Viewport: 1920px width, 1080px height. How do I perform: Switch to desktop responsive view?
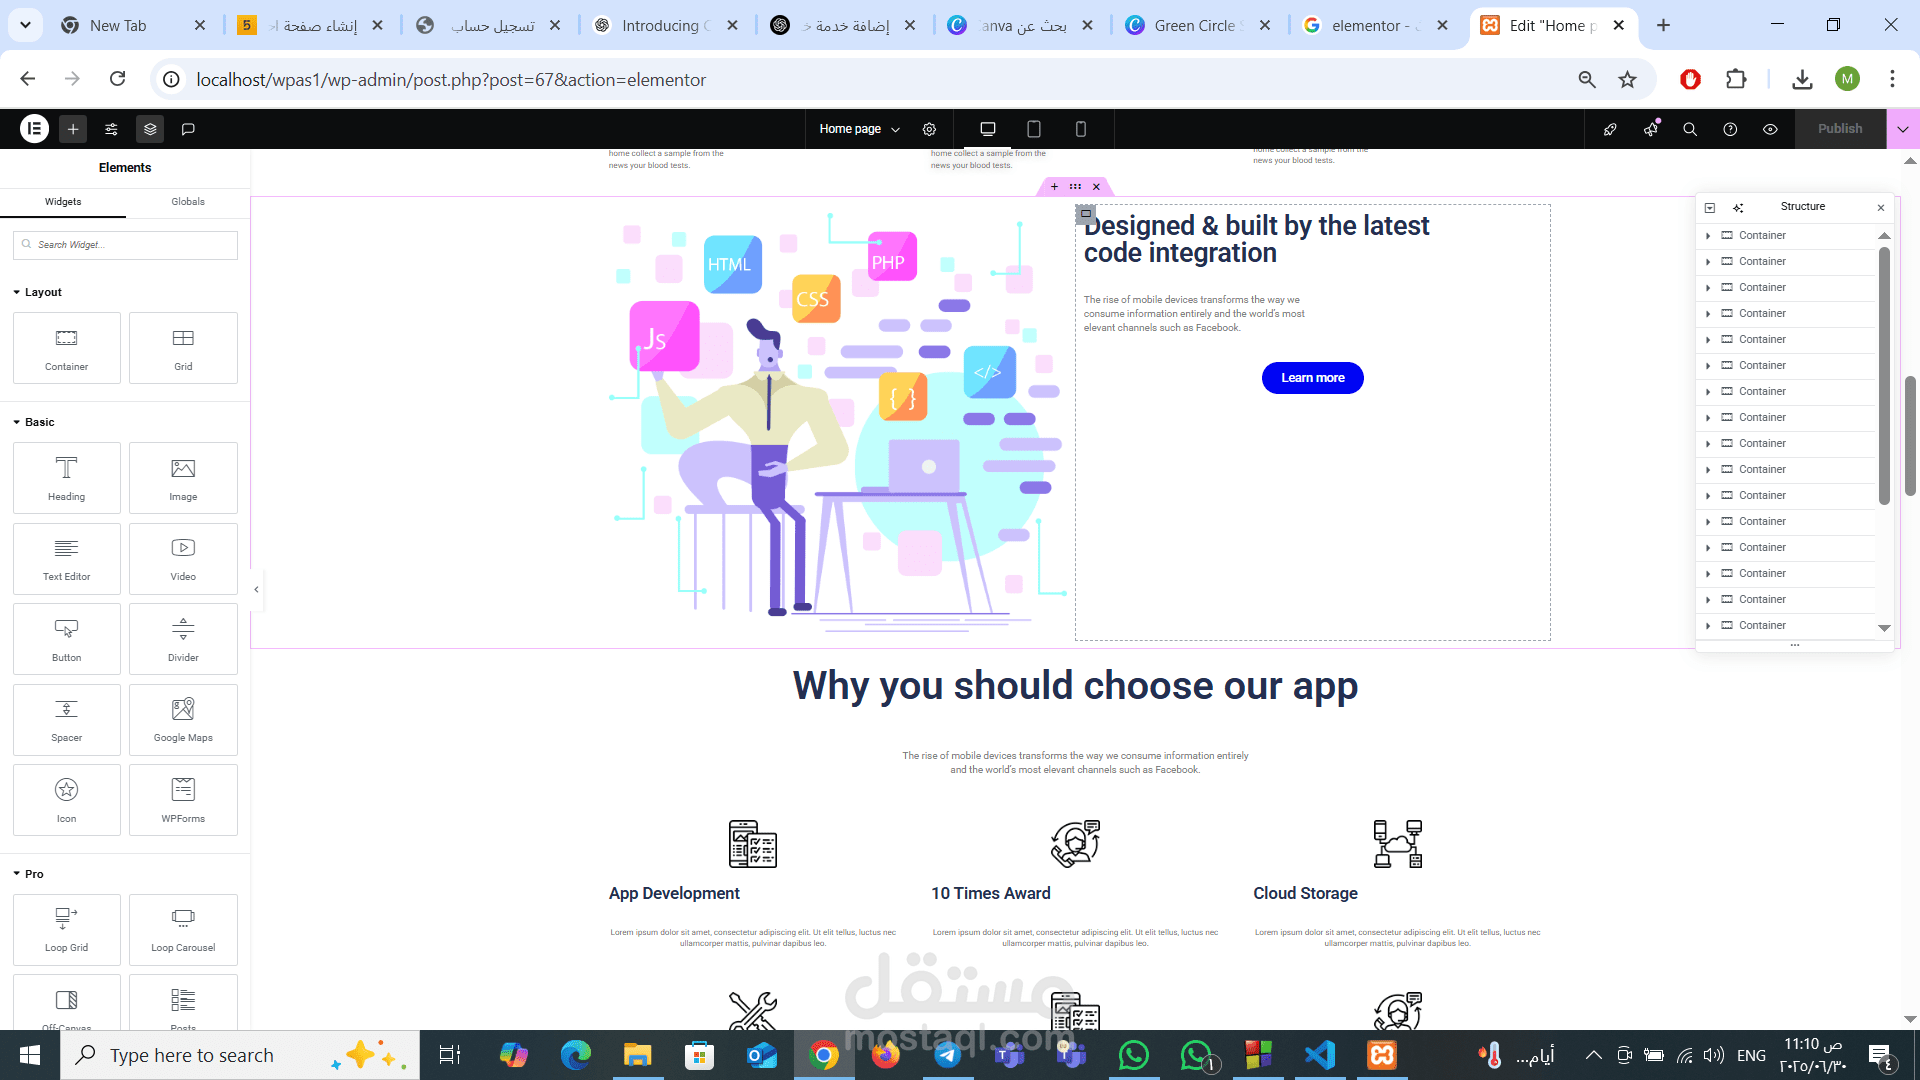tap(988, 129)
